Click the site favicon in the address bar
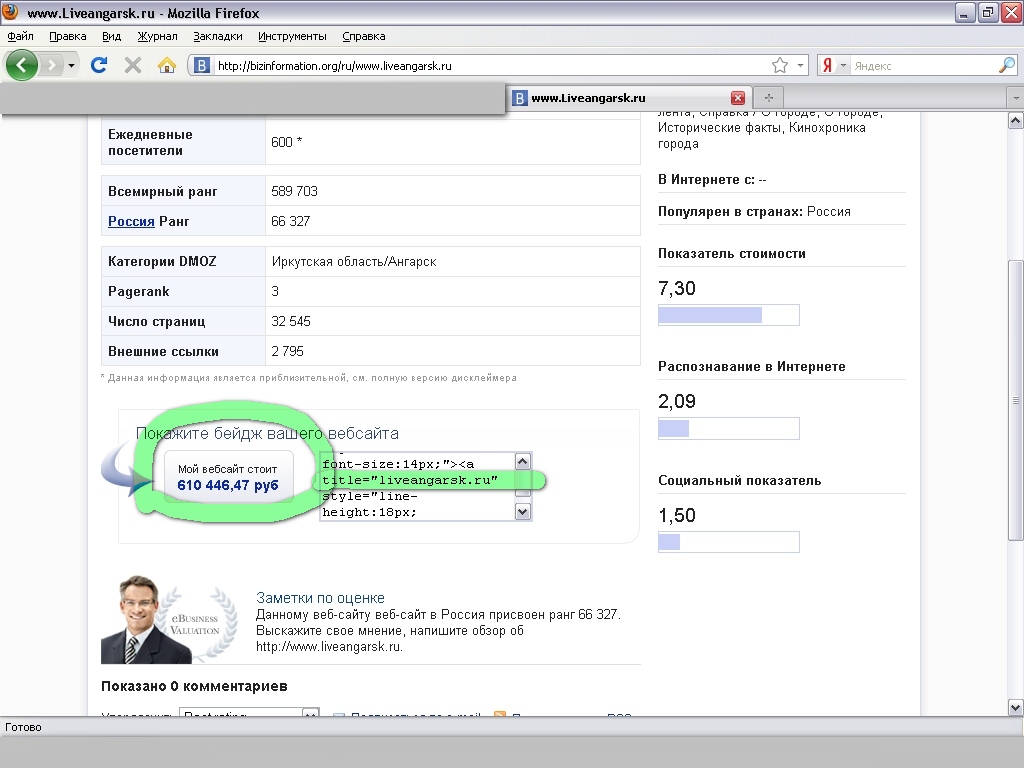 click(202, 65)
